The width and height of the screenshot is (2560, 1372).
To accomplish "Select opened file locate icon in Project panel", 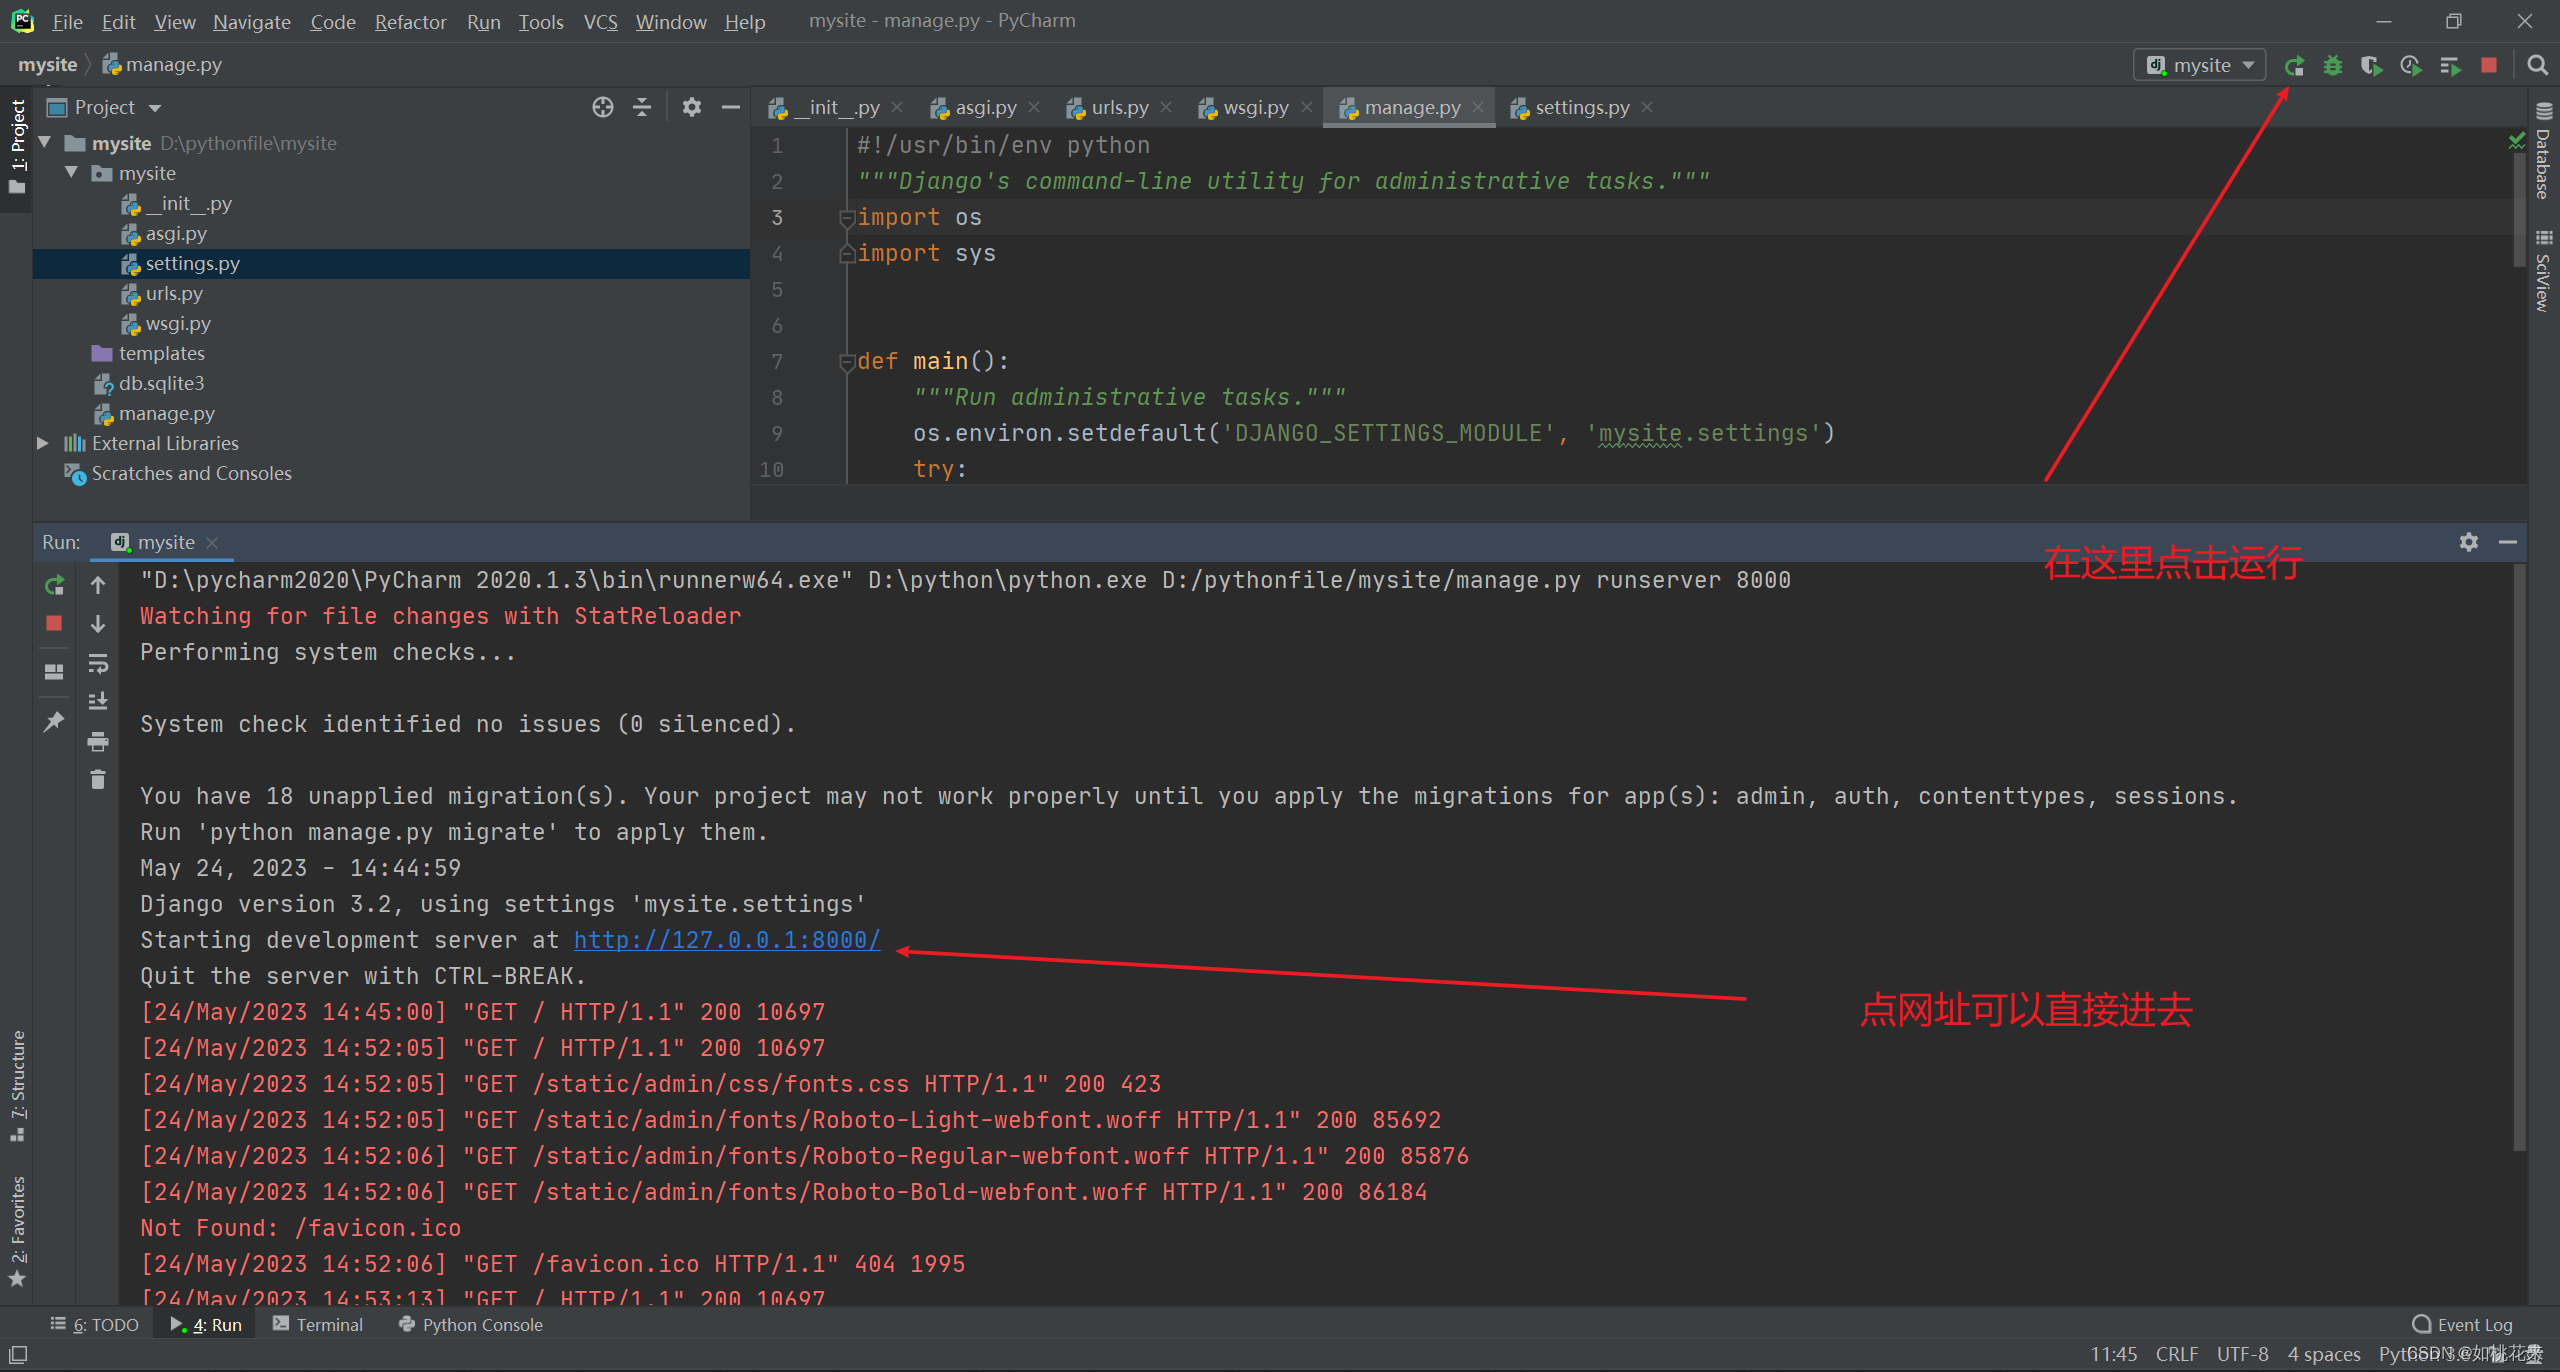I will coord(603,107).
